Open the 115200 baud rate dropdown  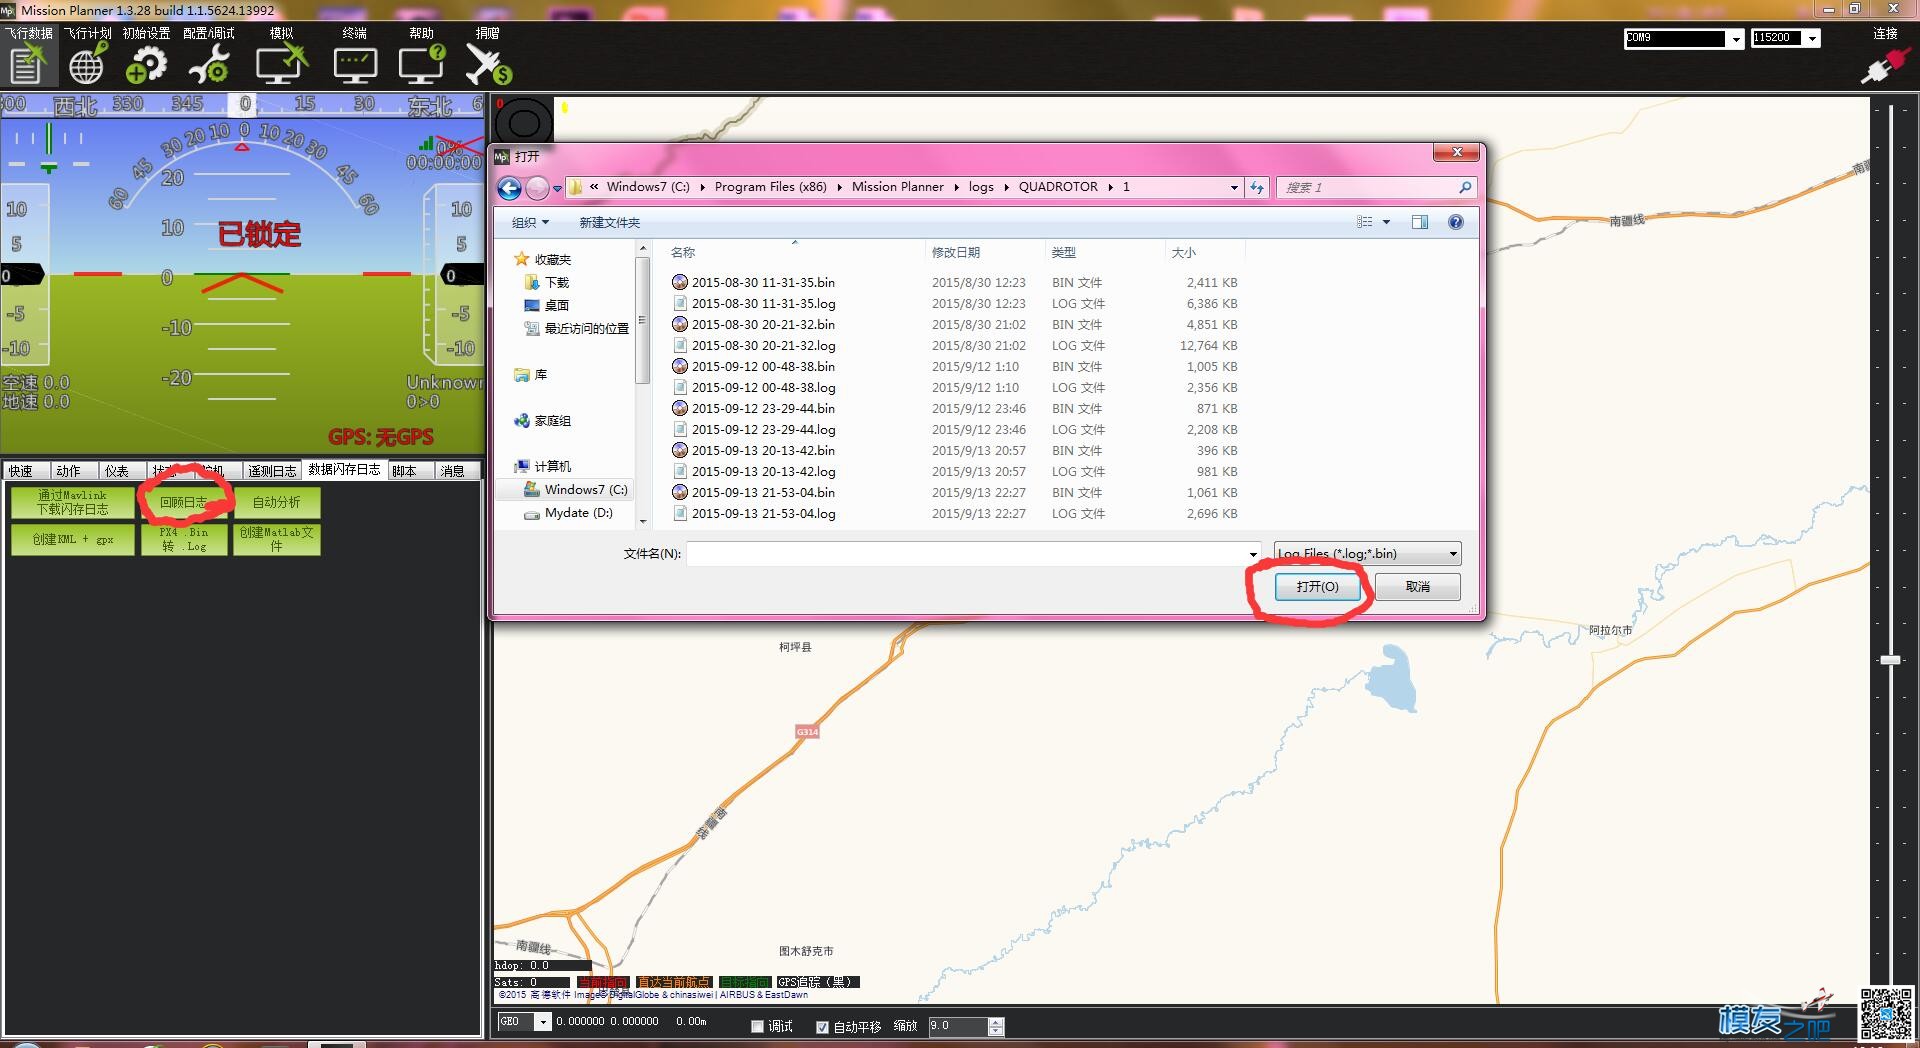(x=1812, y=39)
